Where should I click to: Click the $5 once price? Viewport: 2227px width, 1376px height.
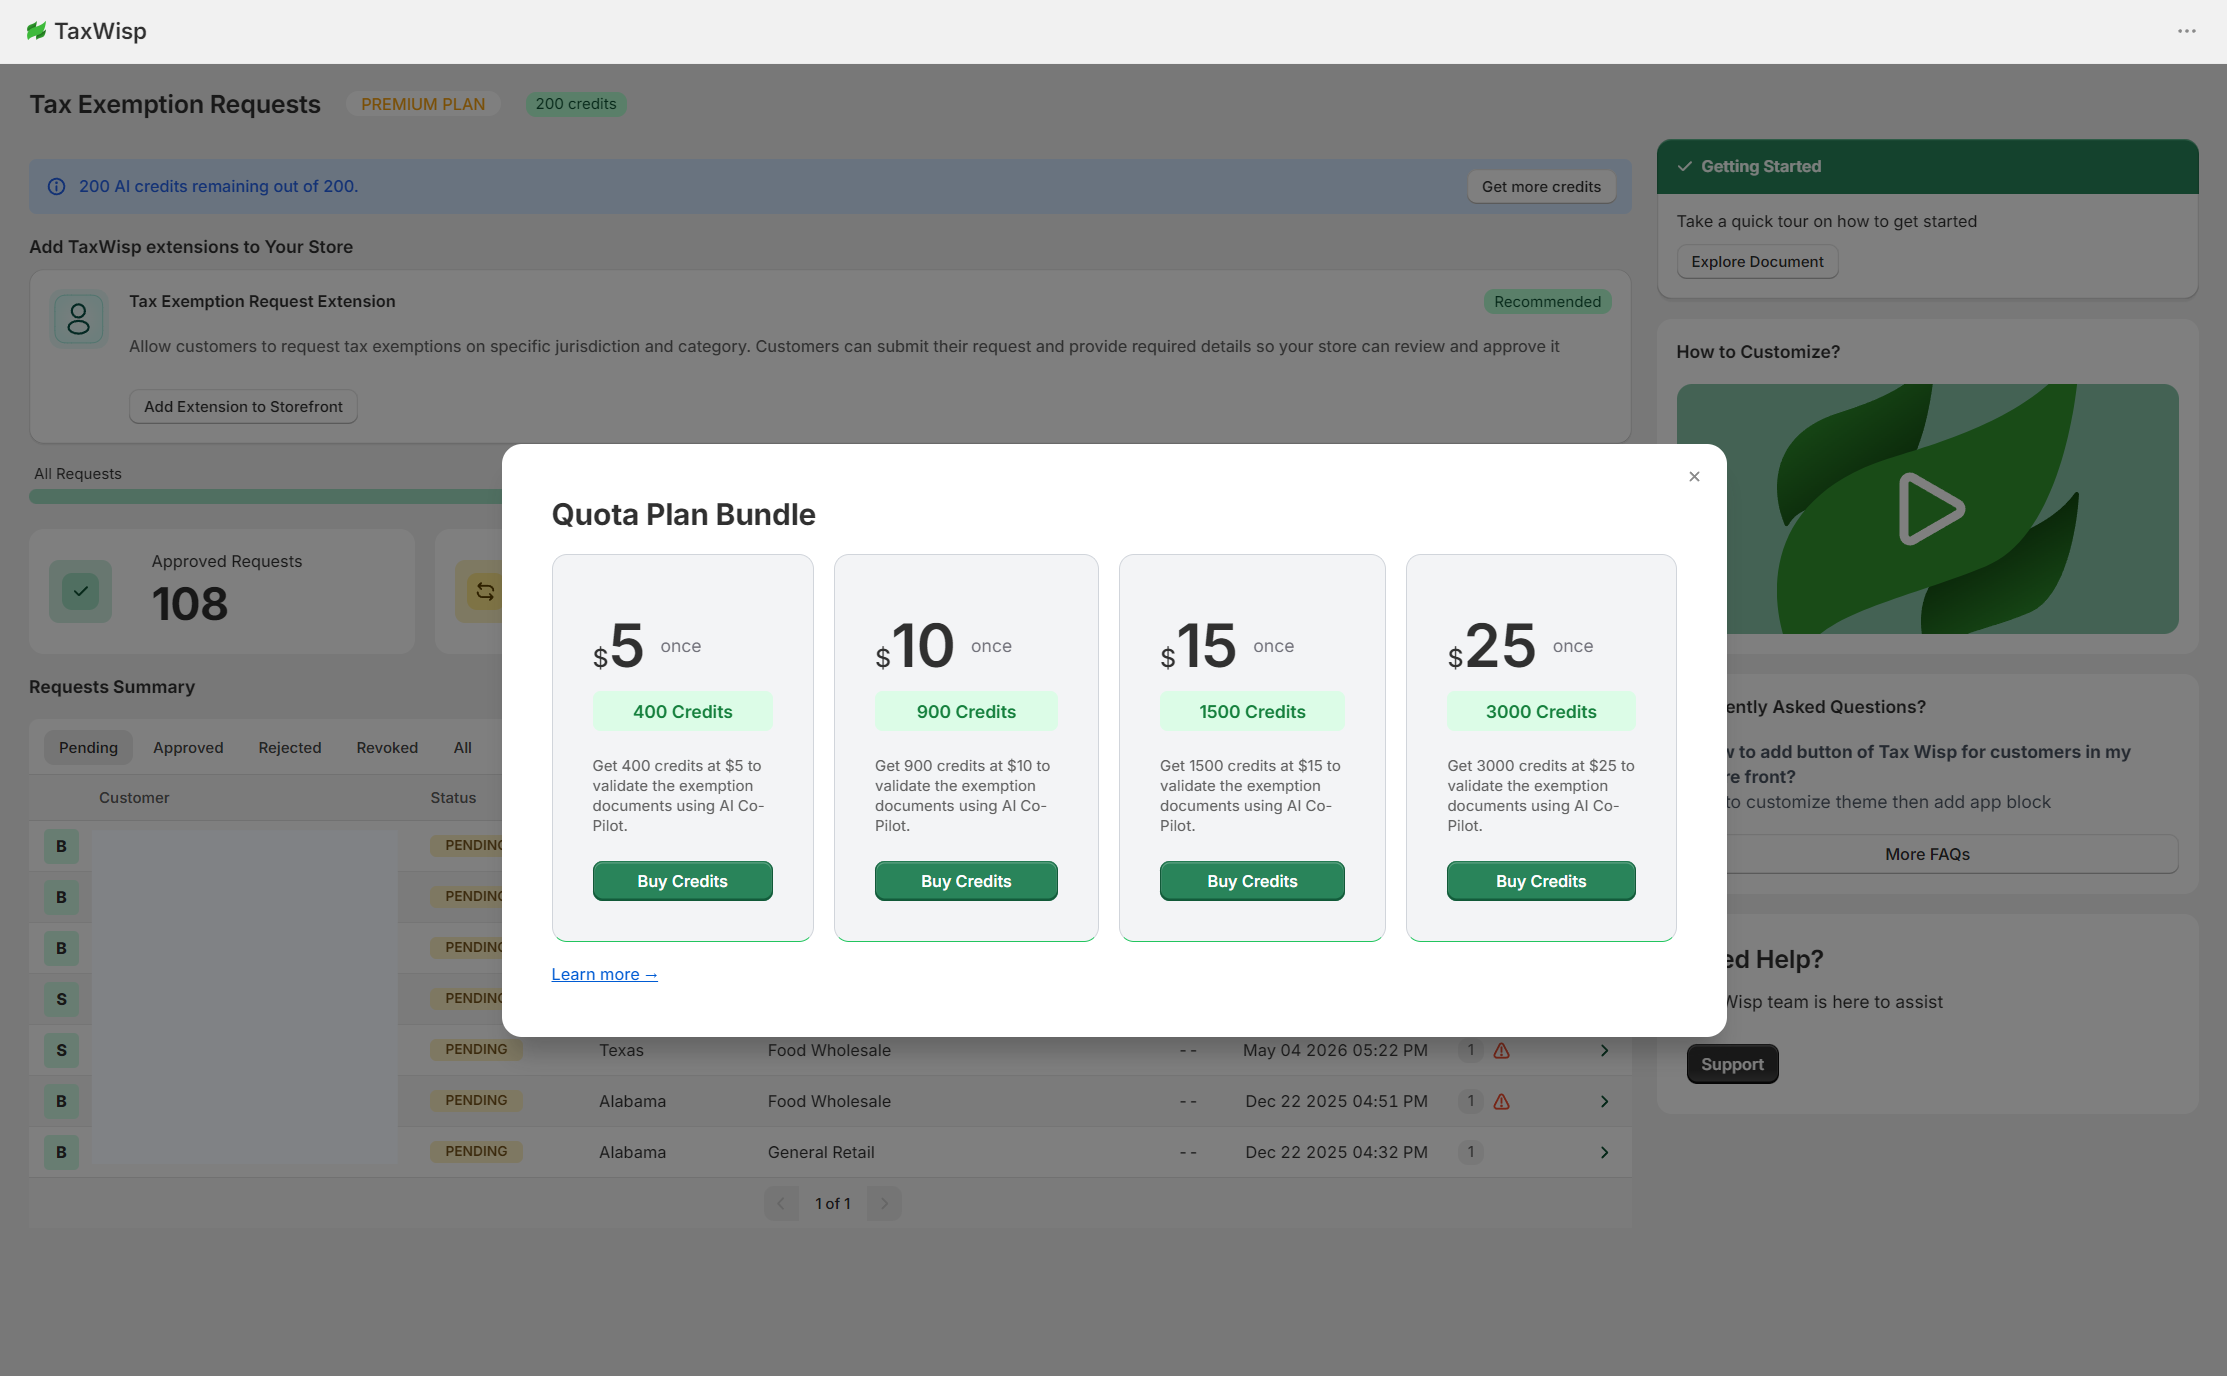pyautogui.click(x=647, y=646)
